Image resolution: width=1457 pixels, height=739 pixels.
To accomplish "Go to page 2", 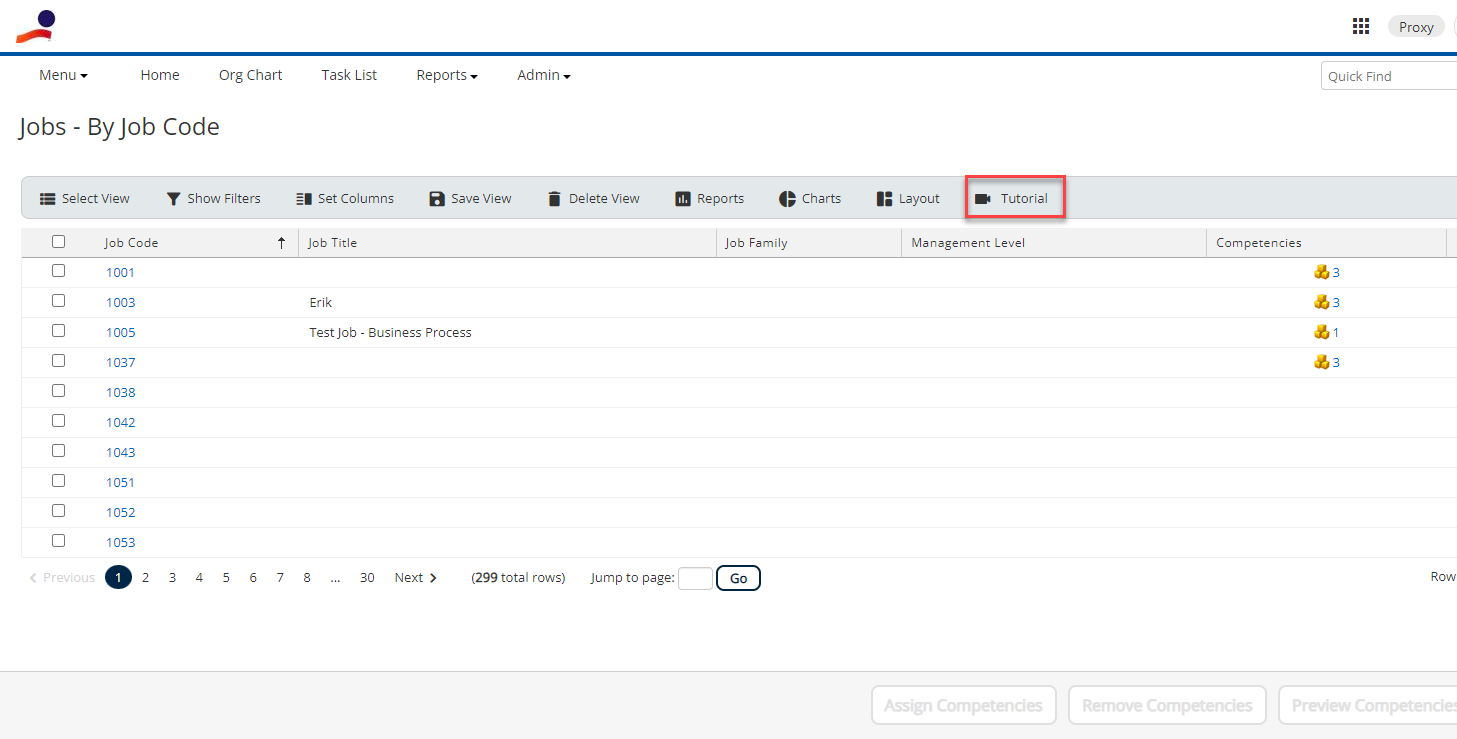I will pos(145,578).
